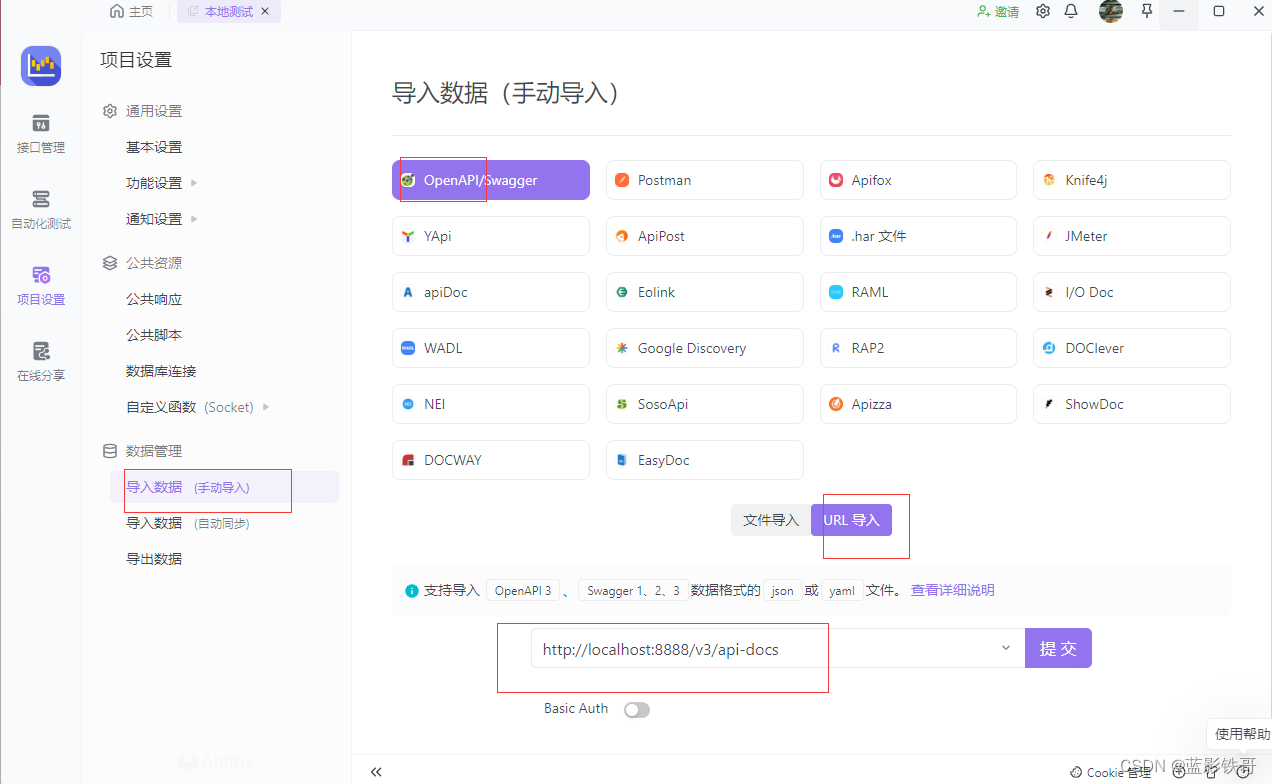The height and width of the screenshot is (784, 1272).
Task: Choose WADL import format
Action: point(491,348)
